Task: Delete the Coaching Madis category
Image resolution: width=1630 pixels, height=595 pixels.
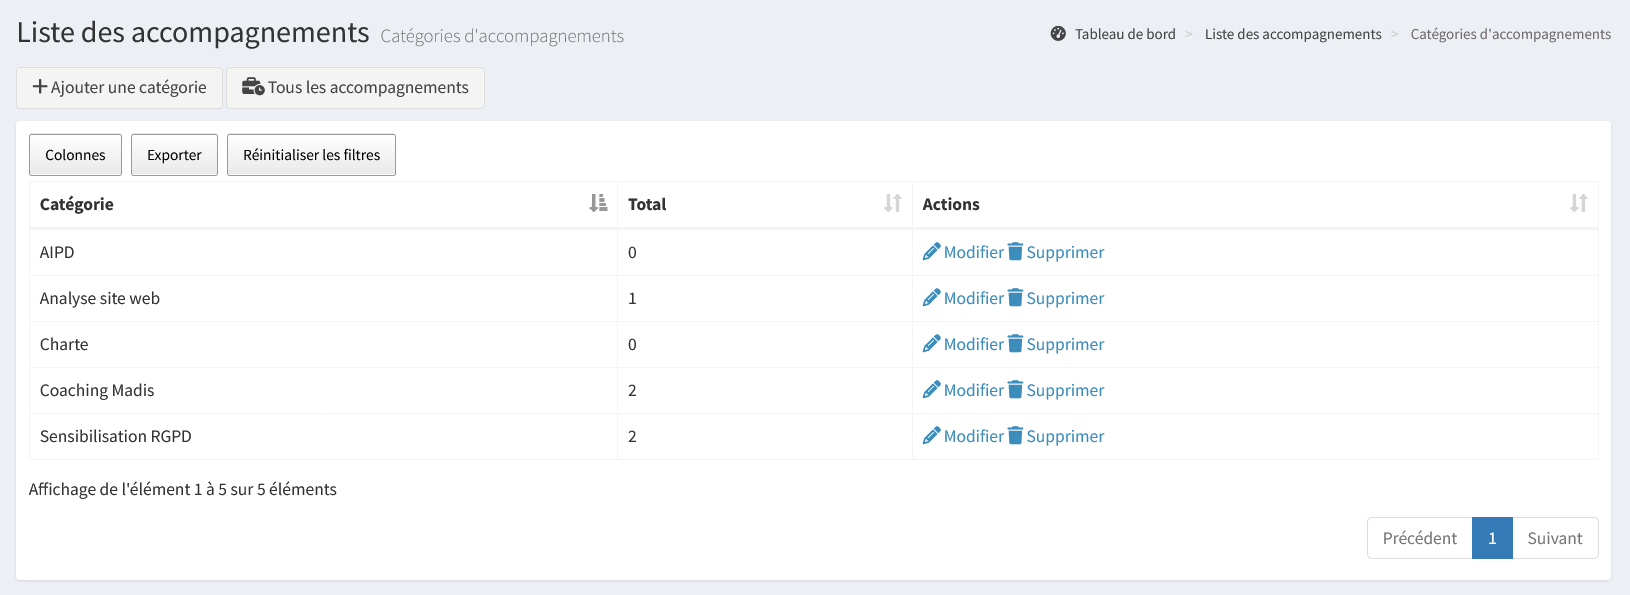Action: coord(1056,390)
